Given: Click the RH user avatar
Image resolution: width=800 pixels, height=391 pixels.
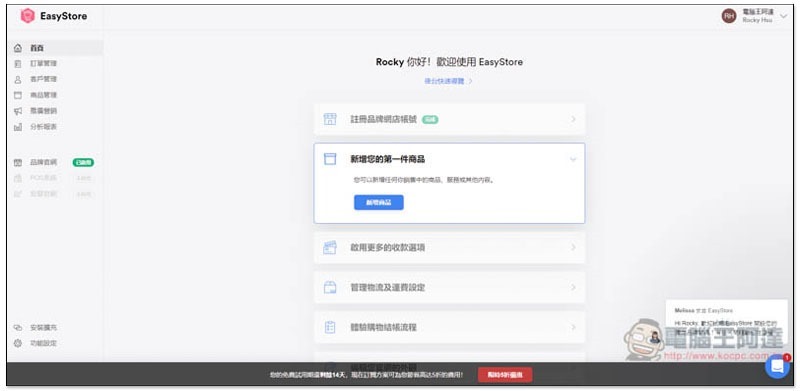Looking at the screenshot, I should pos(729,16).
